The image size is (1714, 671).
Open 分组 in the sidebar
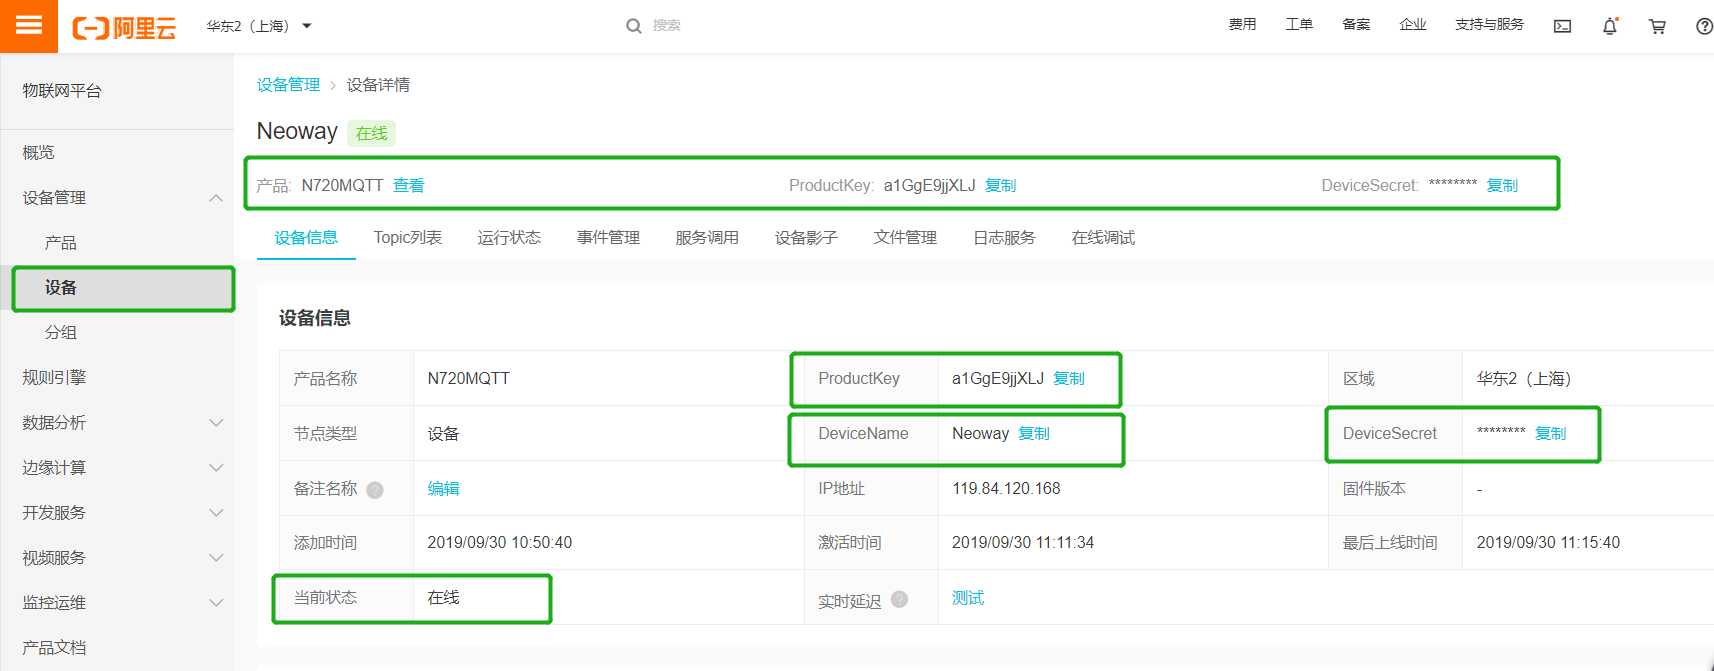tap(60, 332)
